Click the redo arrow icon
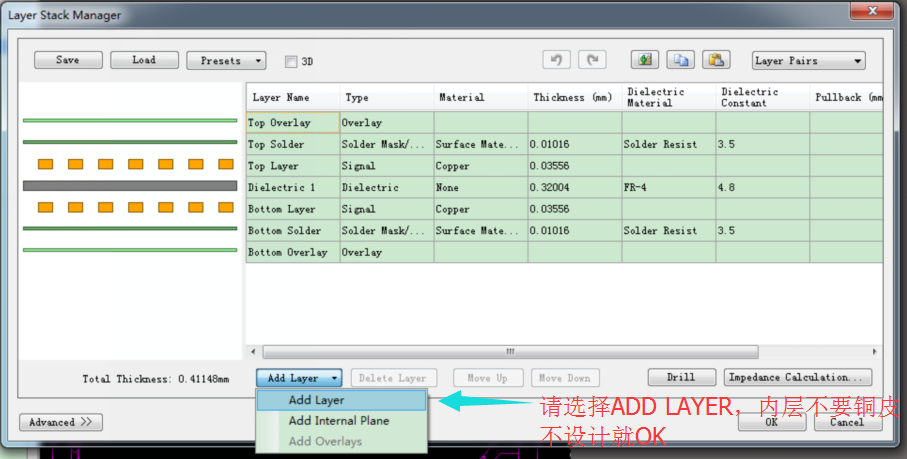This screenshot has height=459, width=907. 592,60
